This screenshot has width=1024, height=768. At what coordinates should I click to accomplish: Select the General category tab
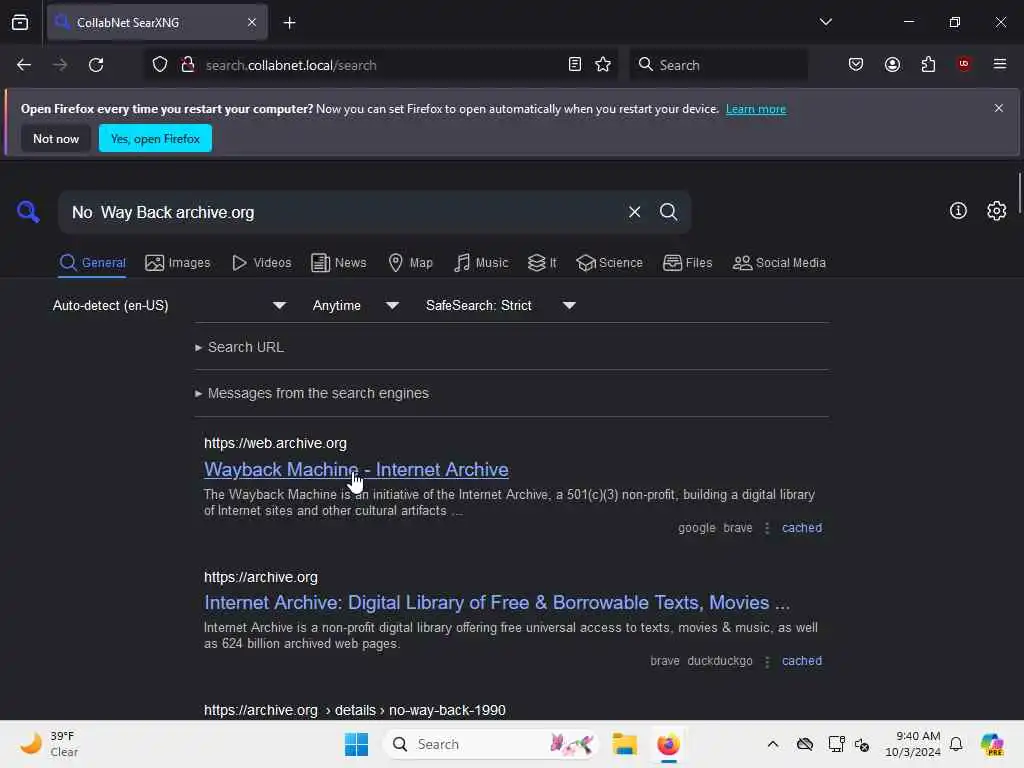92,263
